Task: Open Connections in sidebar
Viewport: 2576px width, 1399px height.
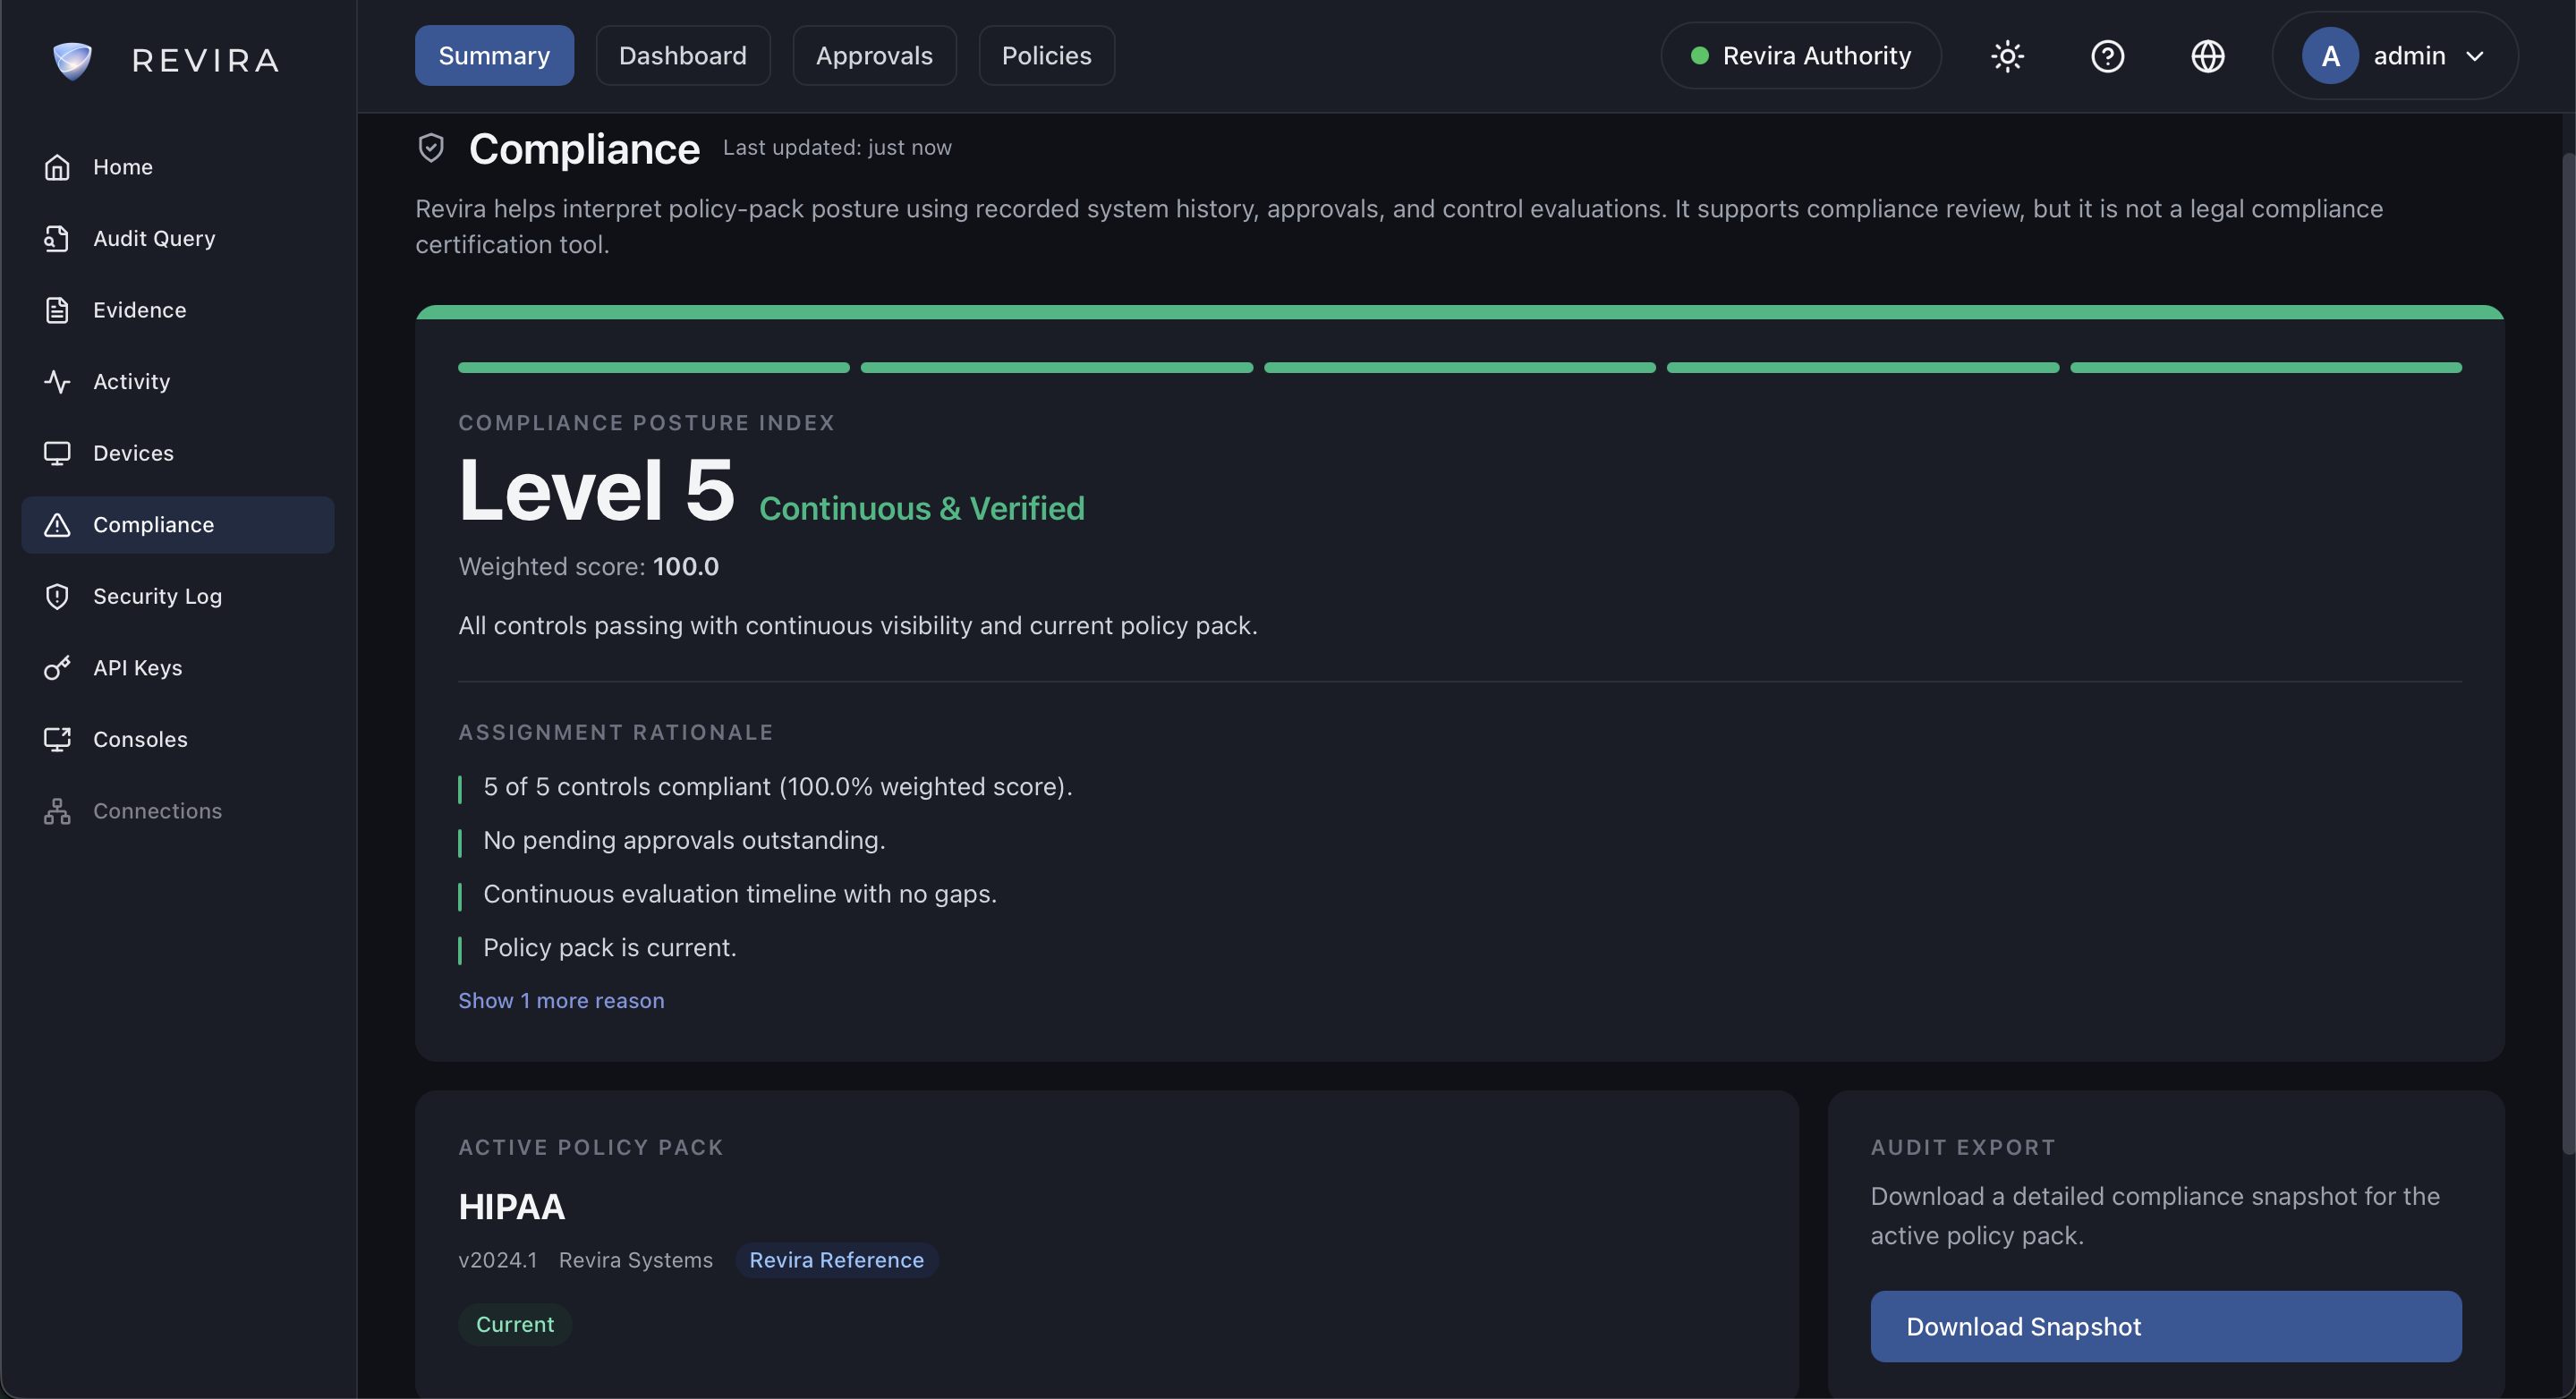Action: click(178, 811)
